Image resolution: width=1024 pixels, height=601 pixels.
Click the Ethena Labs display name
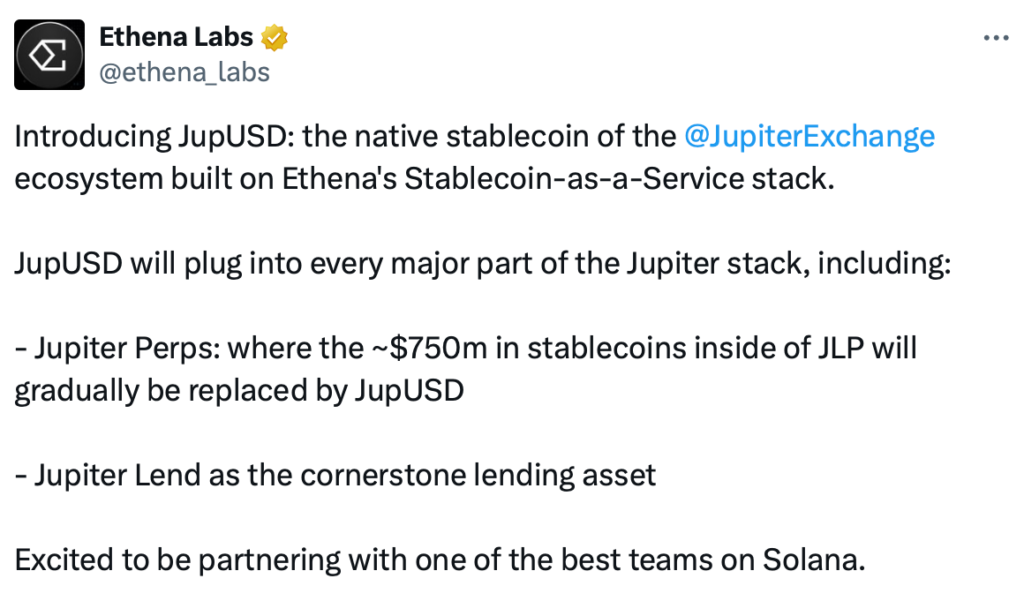[175, 39]
